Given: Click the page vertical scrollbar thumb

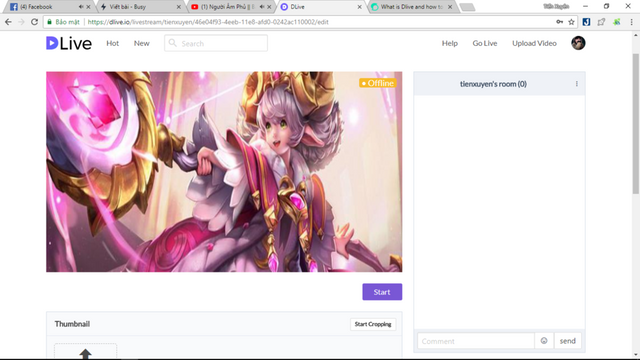Looking at the screenshot, I should (636, 124).
